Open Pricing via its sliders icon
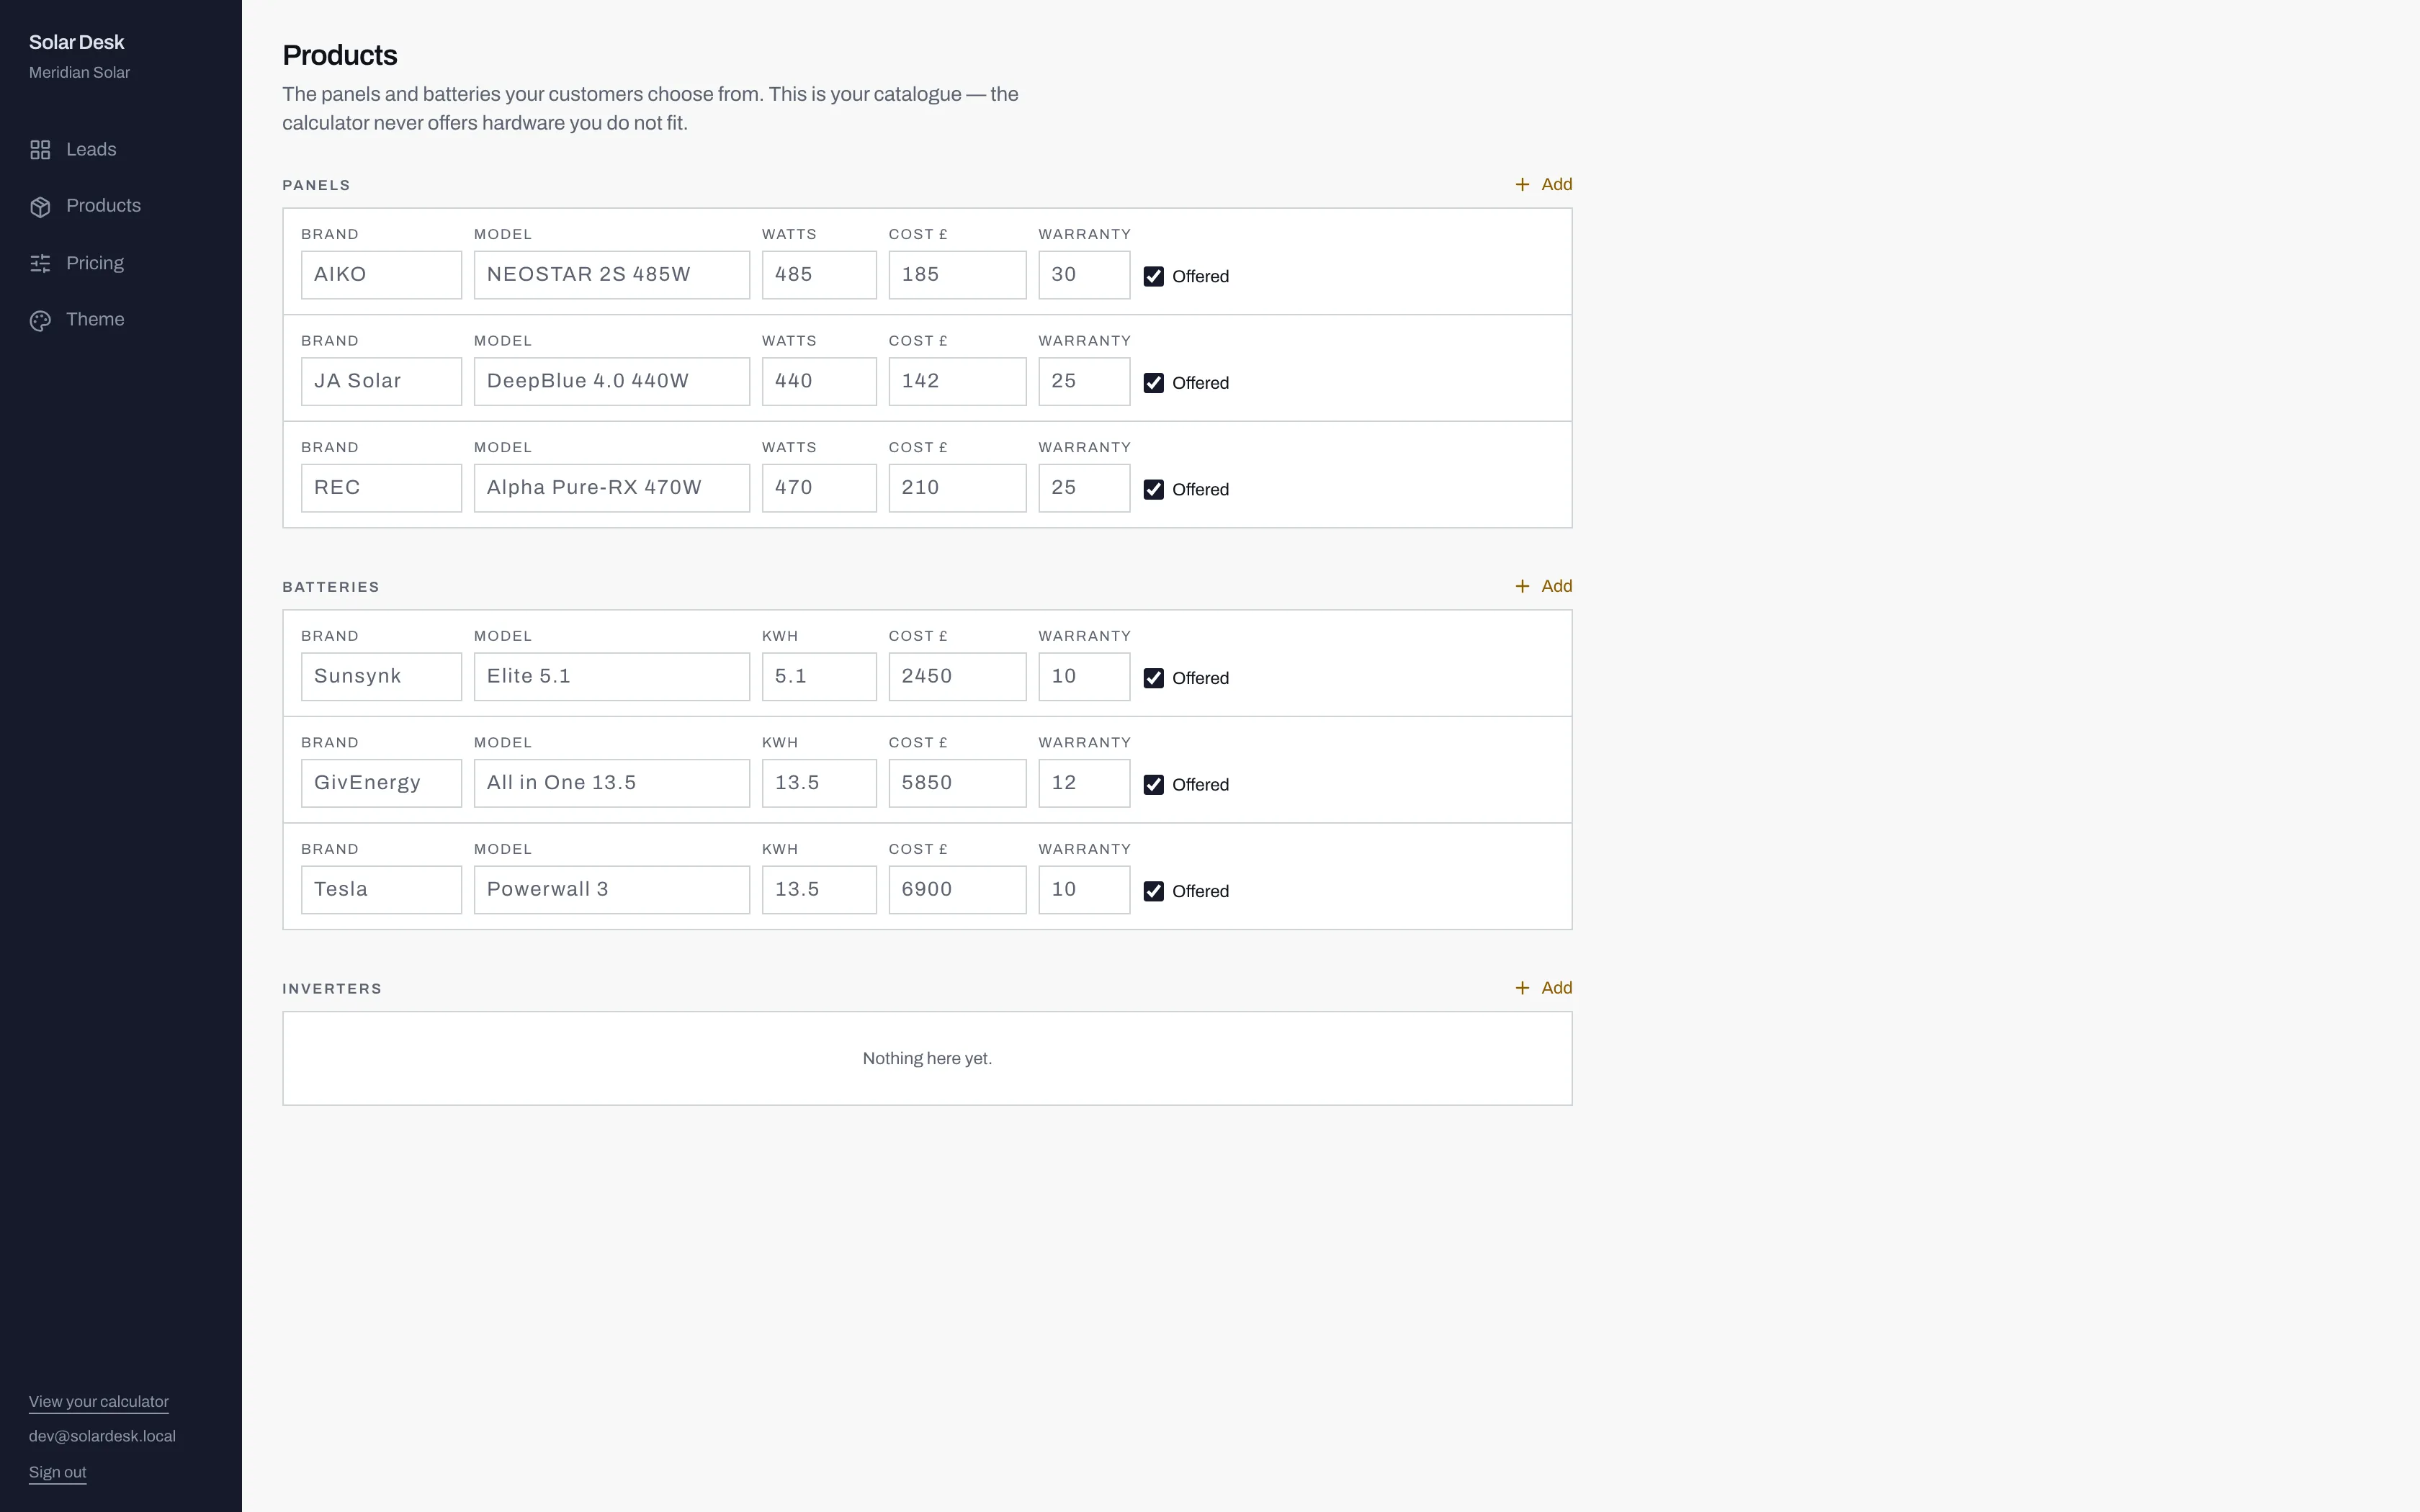Image resolution: width=2420 pixels, height=1512 pixels. coord(40,264)
